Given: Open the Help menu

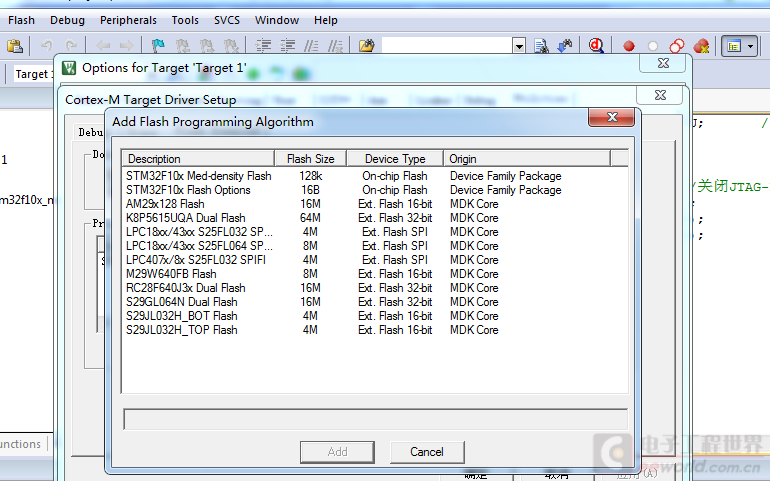Looking at the screenshot, I should [326, 20].
